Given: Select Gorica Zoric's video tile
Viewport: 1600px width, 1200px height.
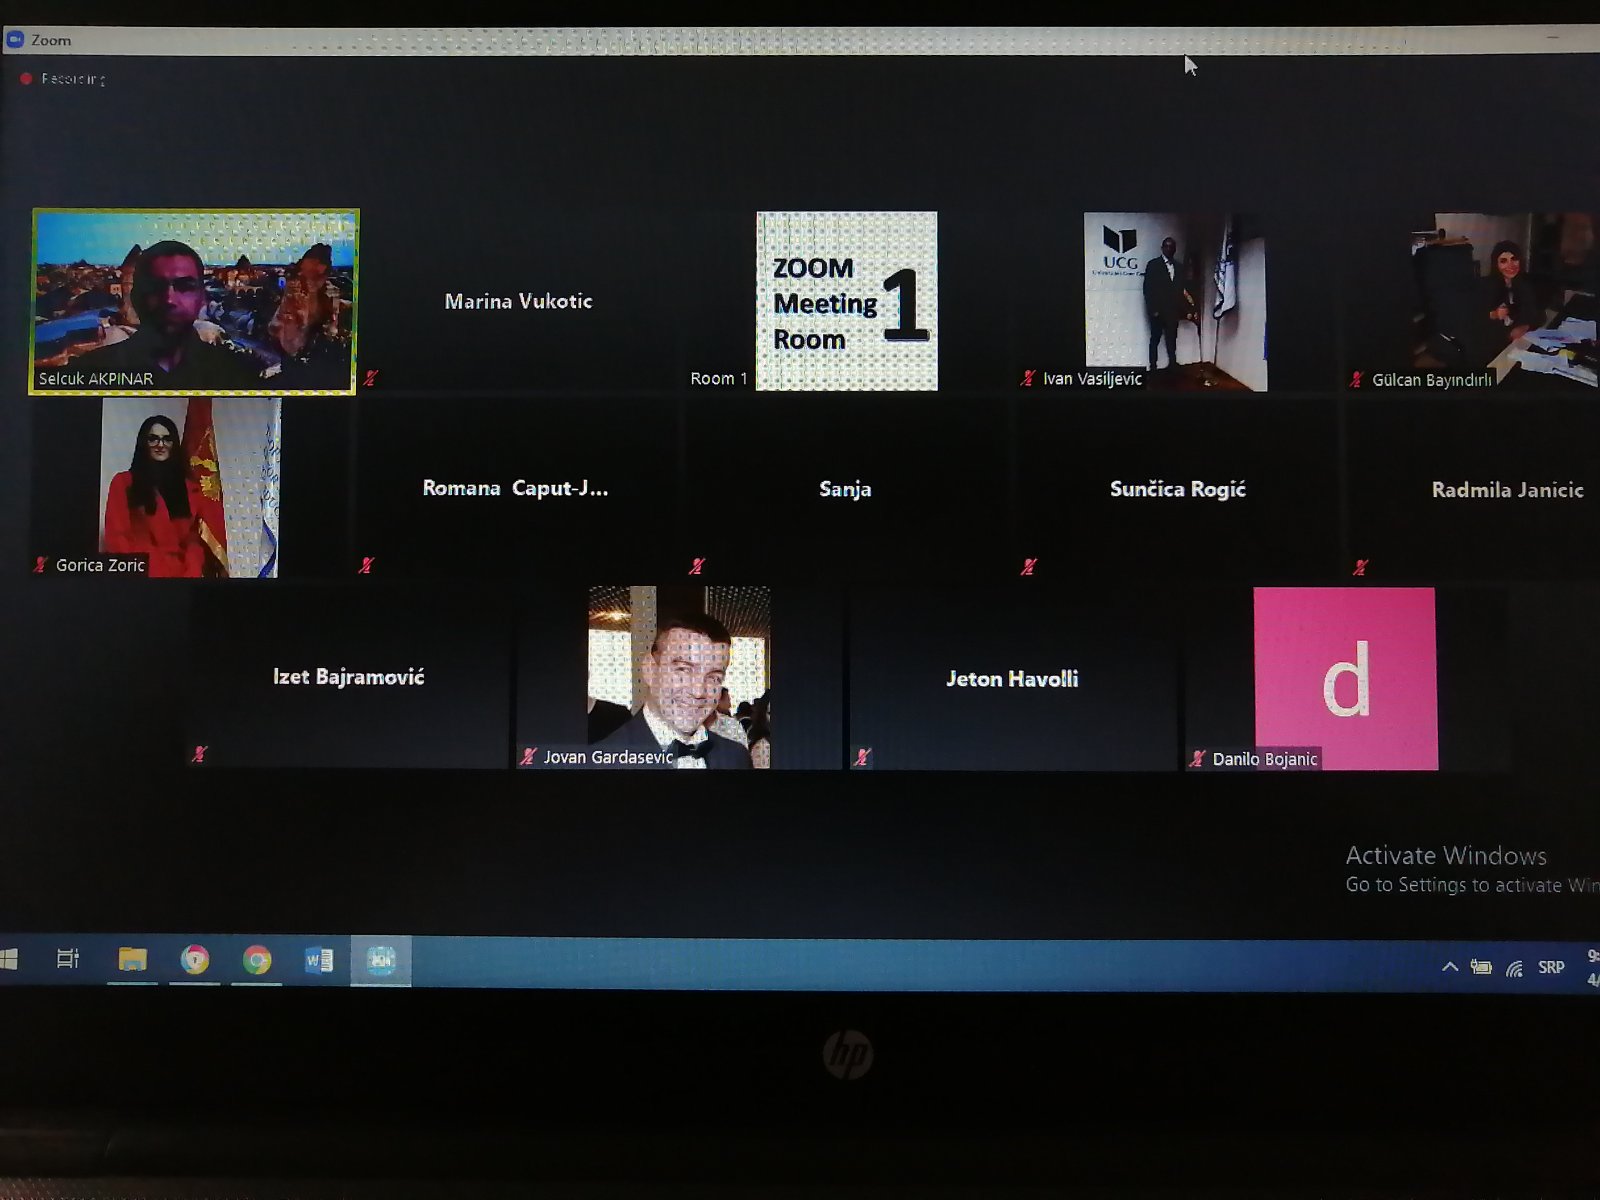Looking at the screenshot, I should [x=190, y=487].
